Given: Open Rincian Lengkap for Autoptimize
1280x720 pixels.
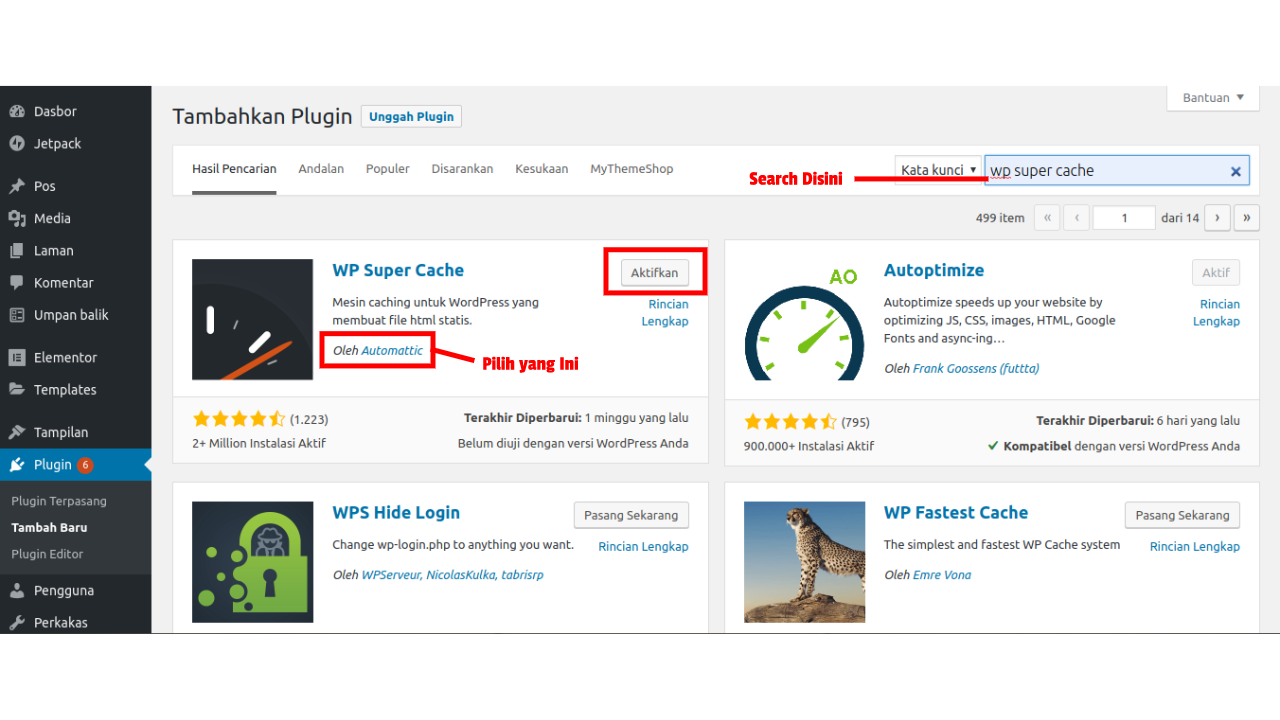Looking at the screenshot, I should pos(1216,312).
